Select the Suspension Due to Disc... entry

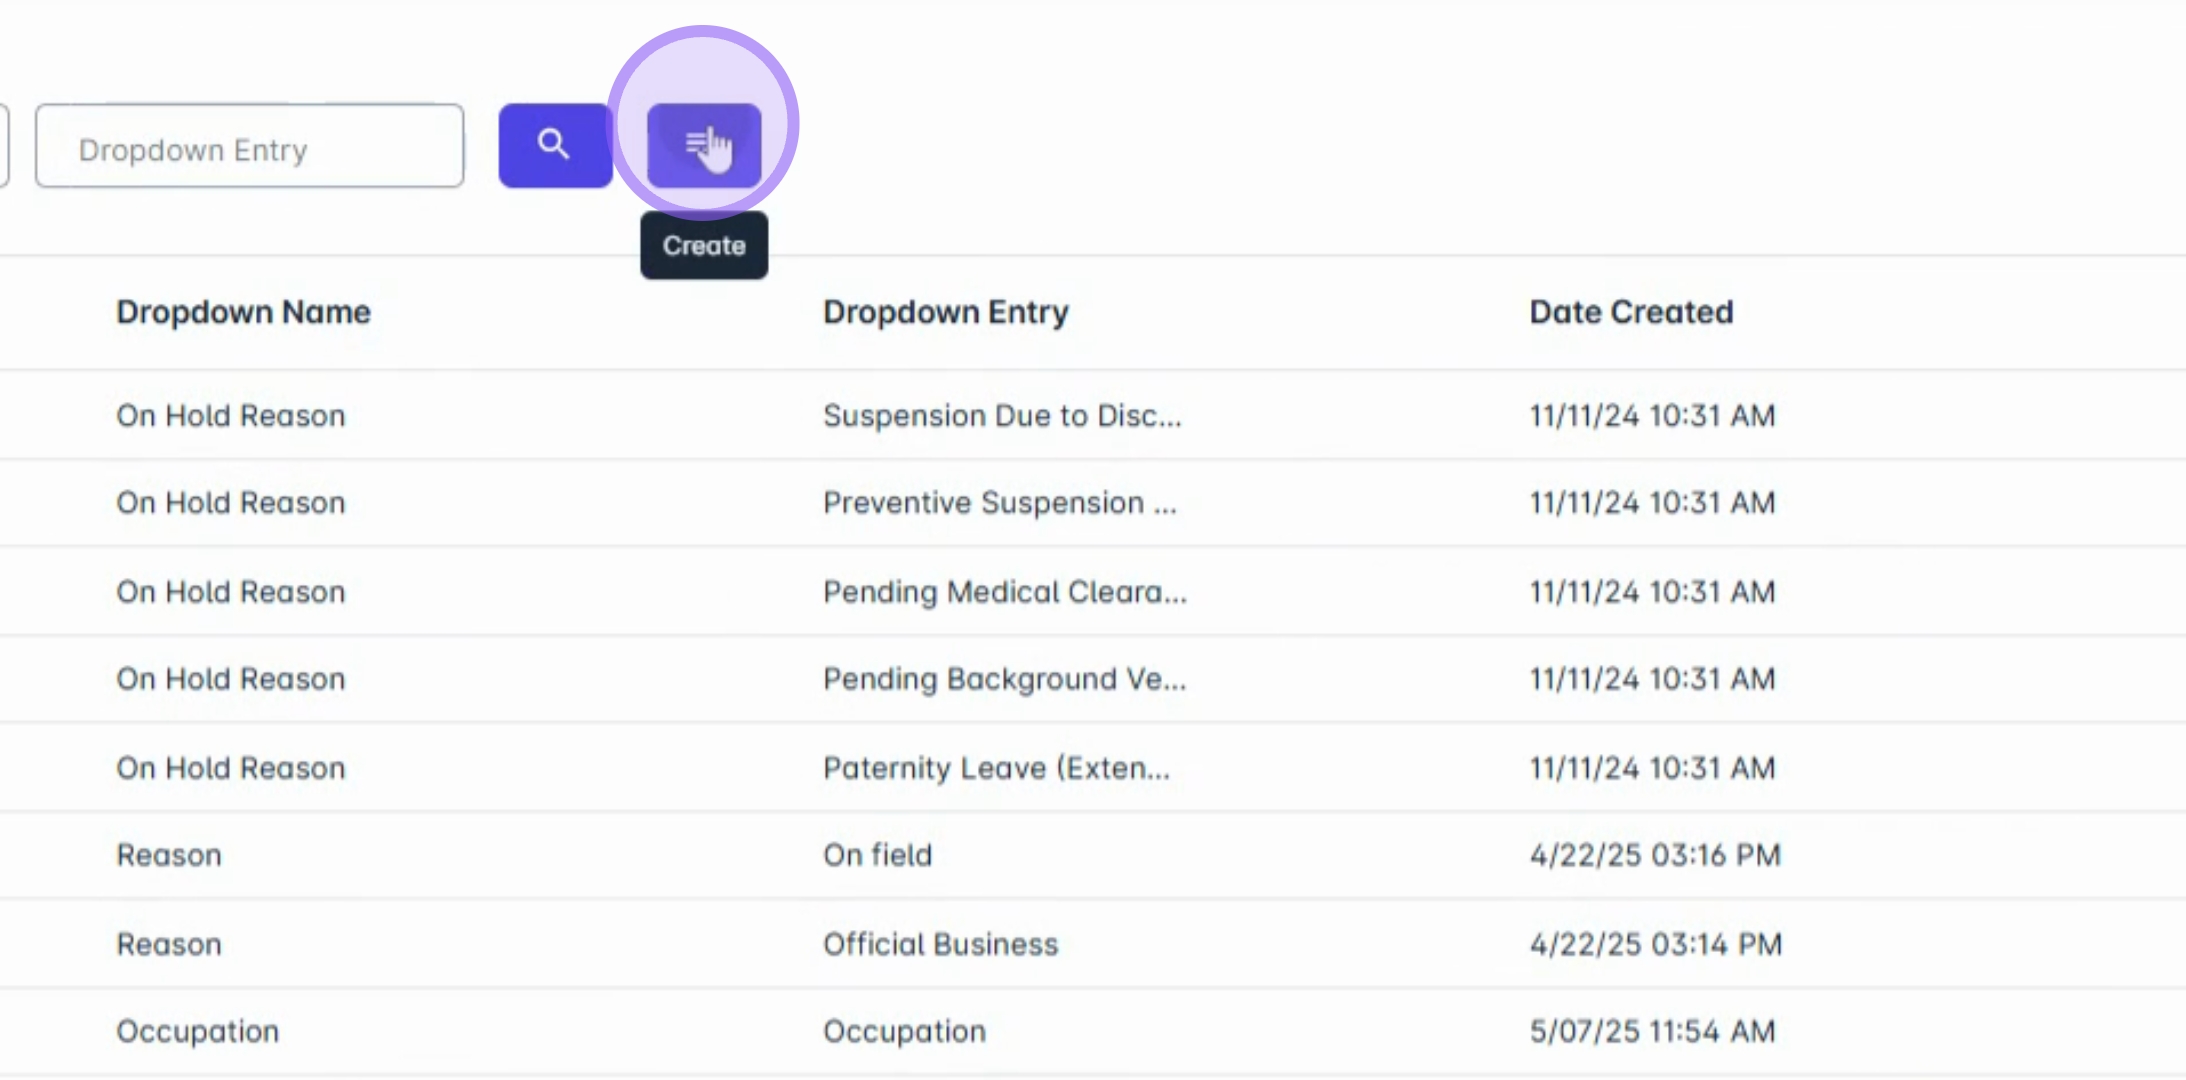pyautogui.click(x=1001, y=415)
